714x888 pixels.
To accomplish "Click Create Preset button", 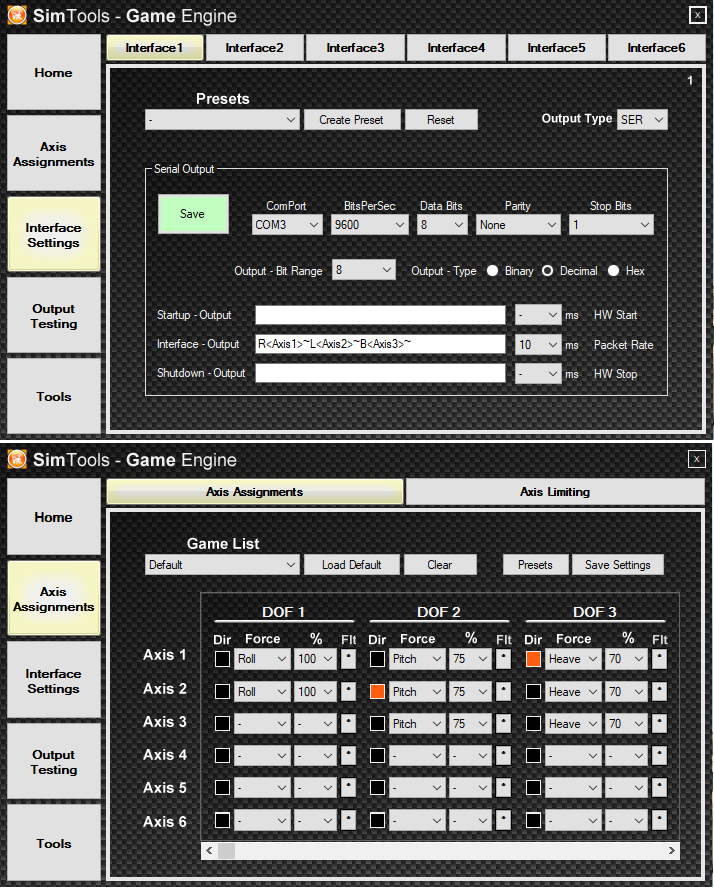I will 352,119.
